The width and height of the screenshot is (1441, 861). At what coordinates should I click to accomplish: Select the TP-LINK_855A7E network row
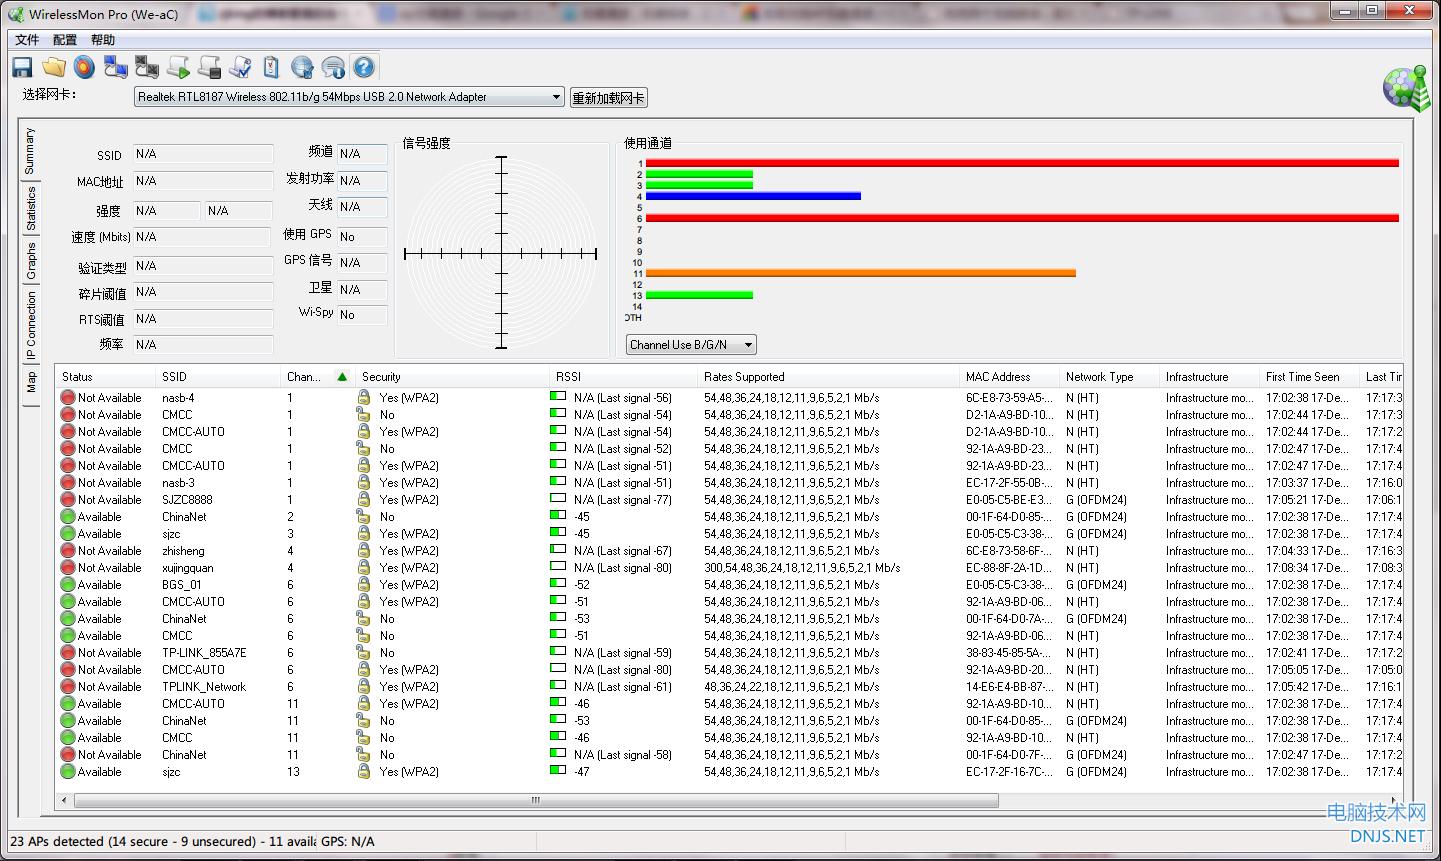coord(204,653)
